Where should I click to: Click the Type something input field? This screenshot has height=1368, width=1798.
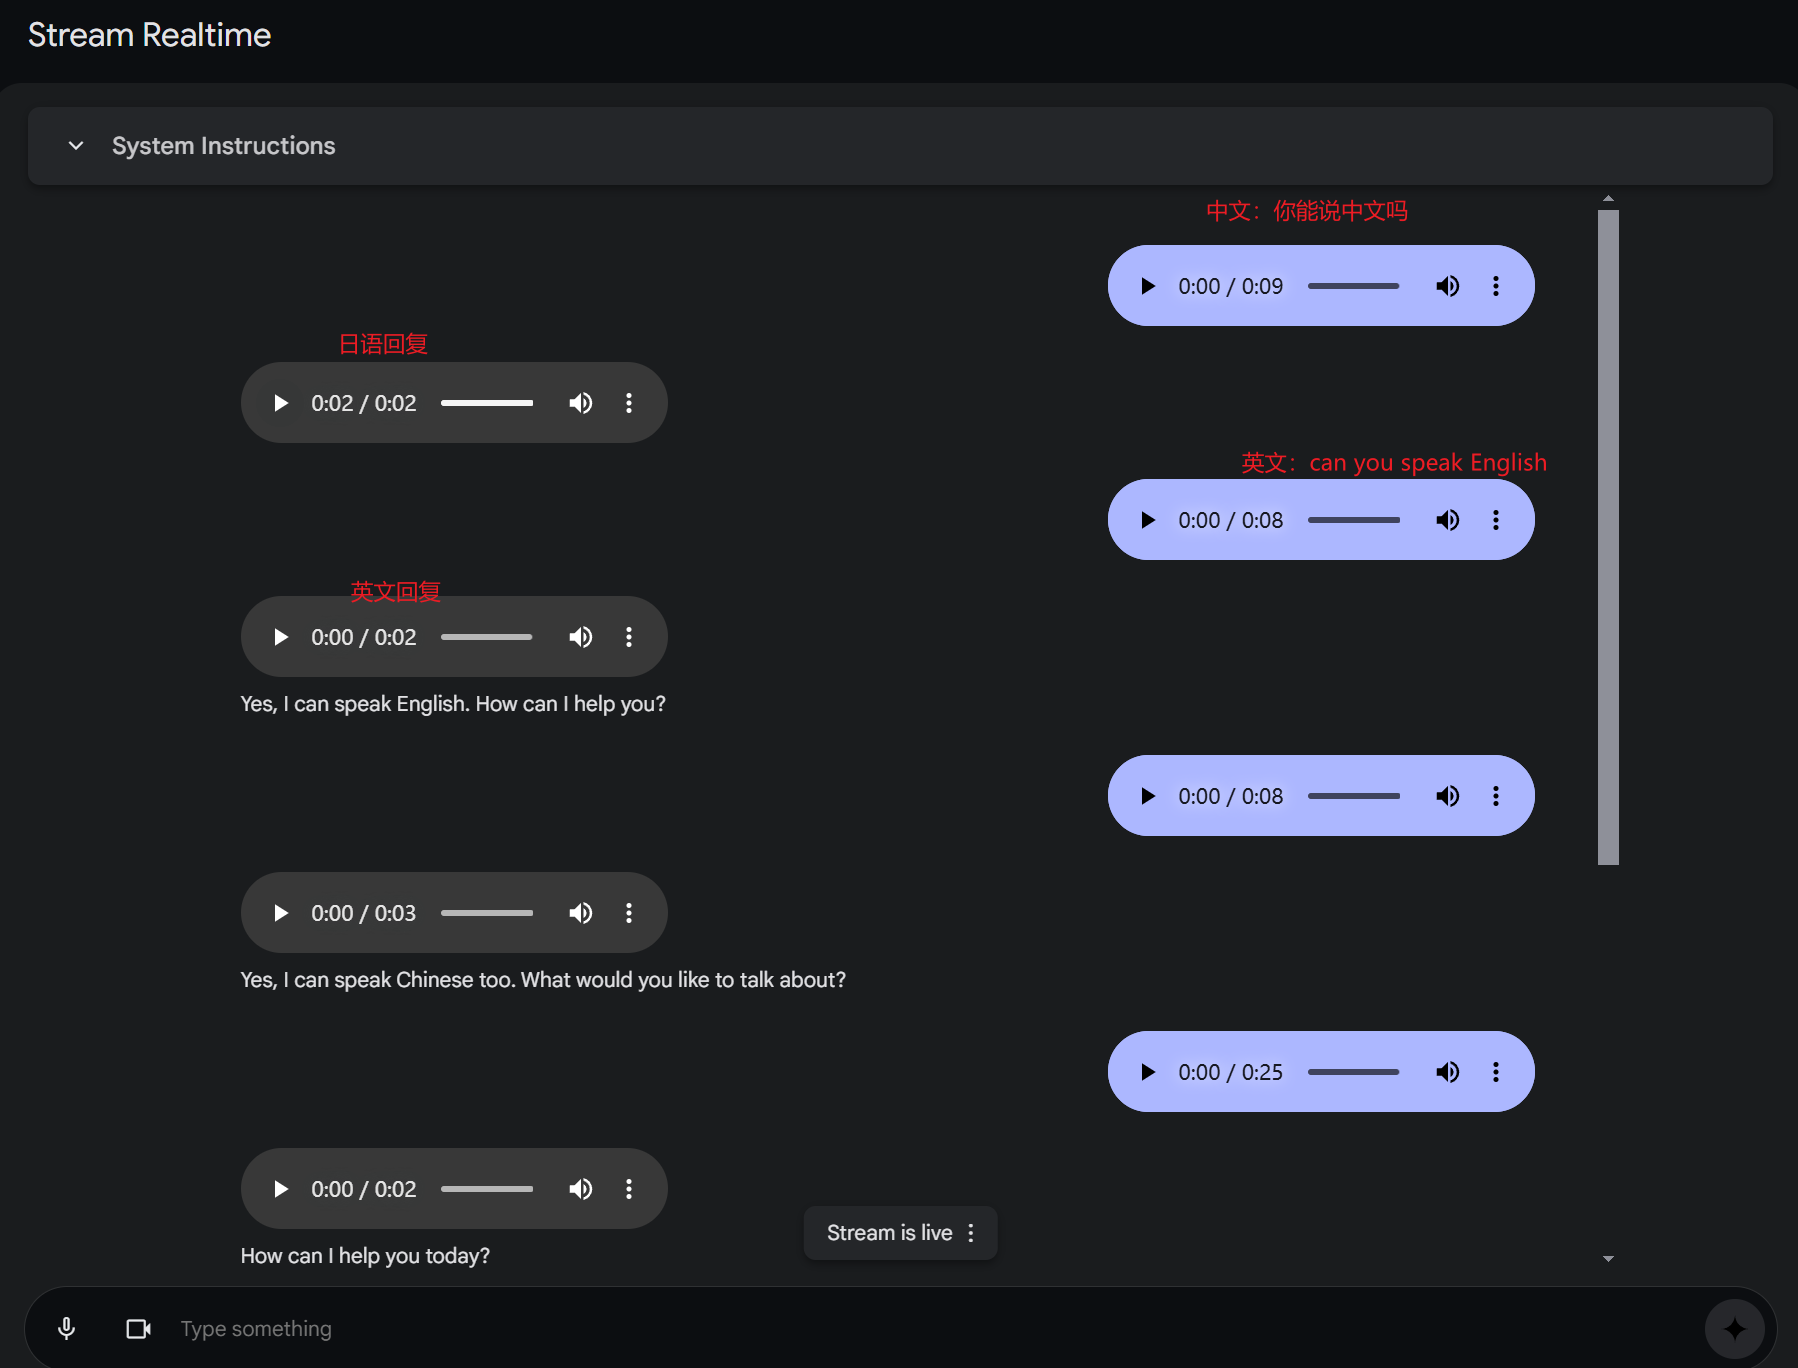pos(930,1328)
